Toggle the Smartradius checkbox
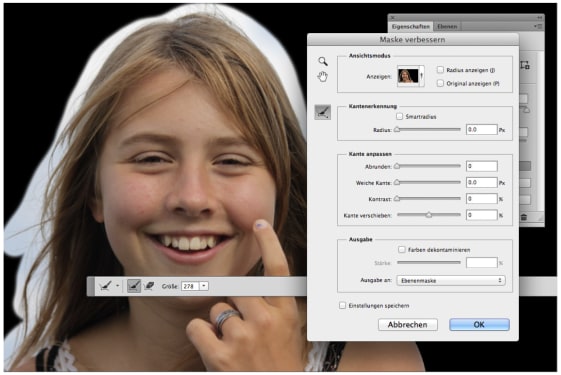The width and height of the screenshot is (561, 375). (x=400, y=116)
